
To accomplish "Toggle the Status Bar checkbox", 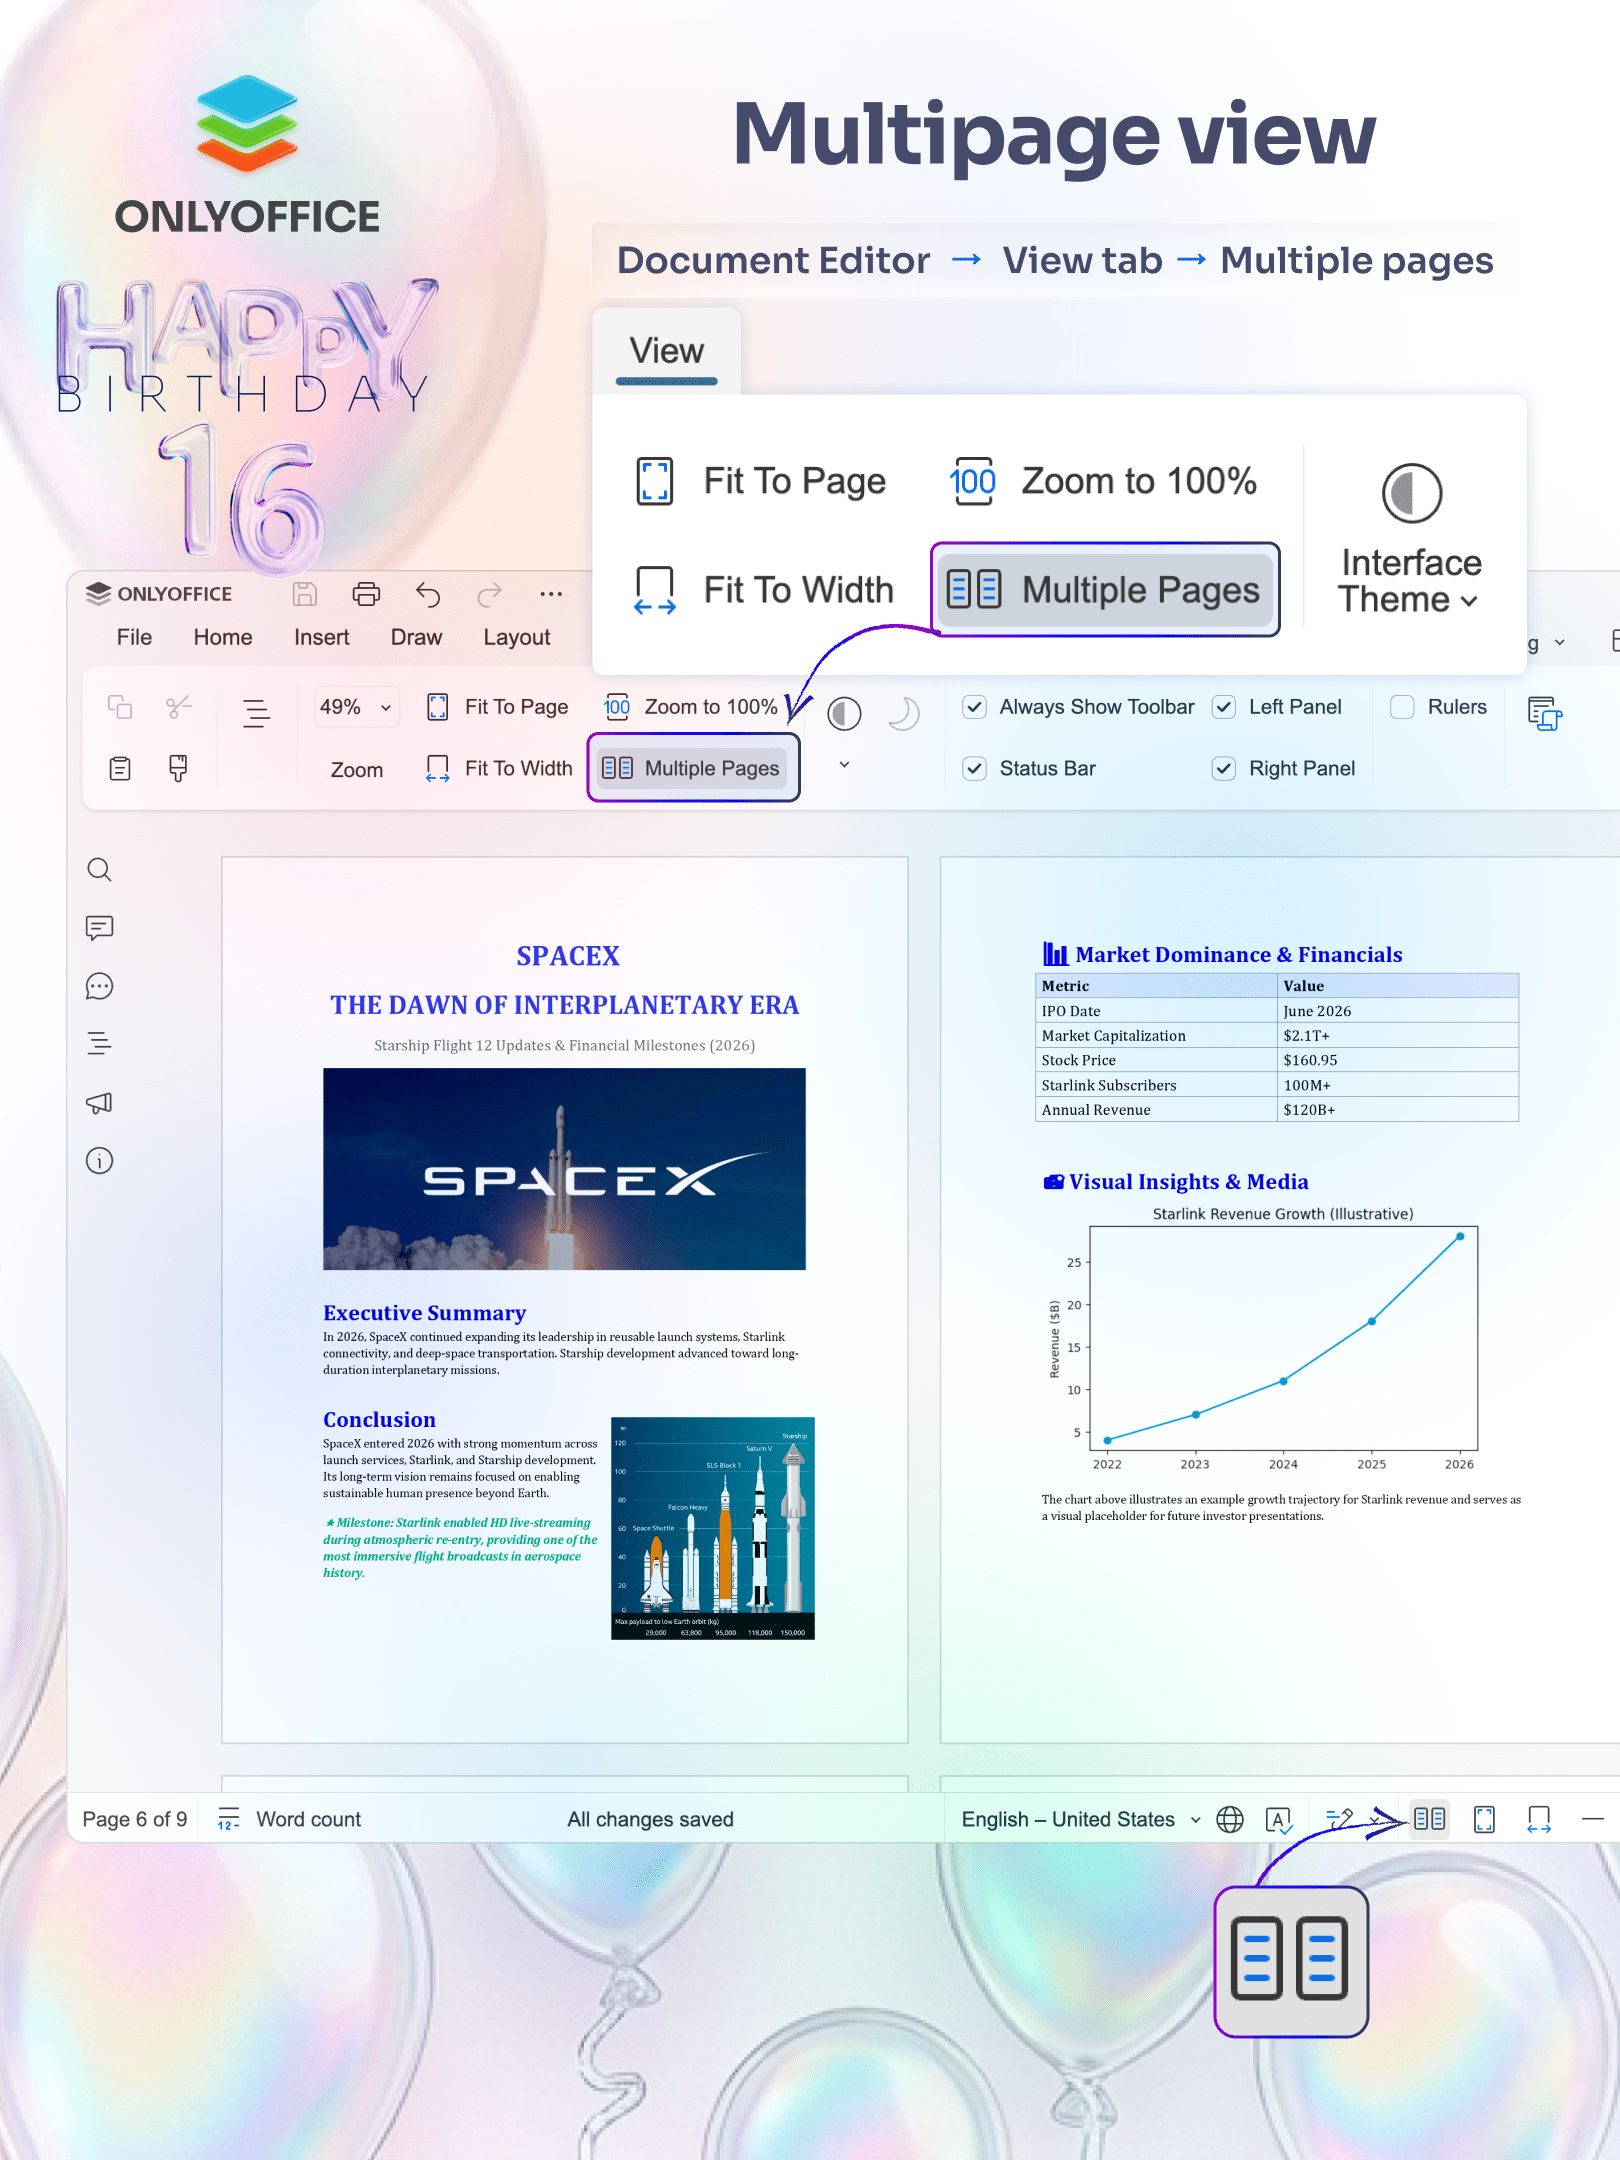I will (x=975, y=768).
